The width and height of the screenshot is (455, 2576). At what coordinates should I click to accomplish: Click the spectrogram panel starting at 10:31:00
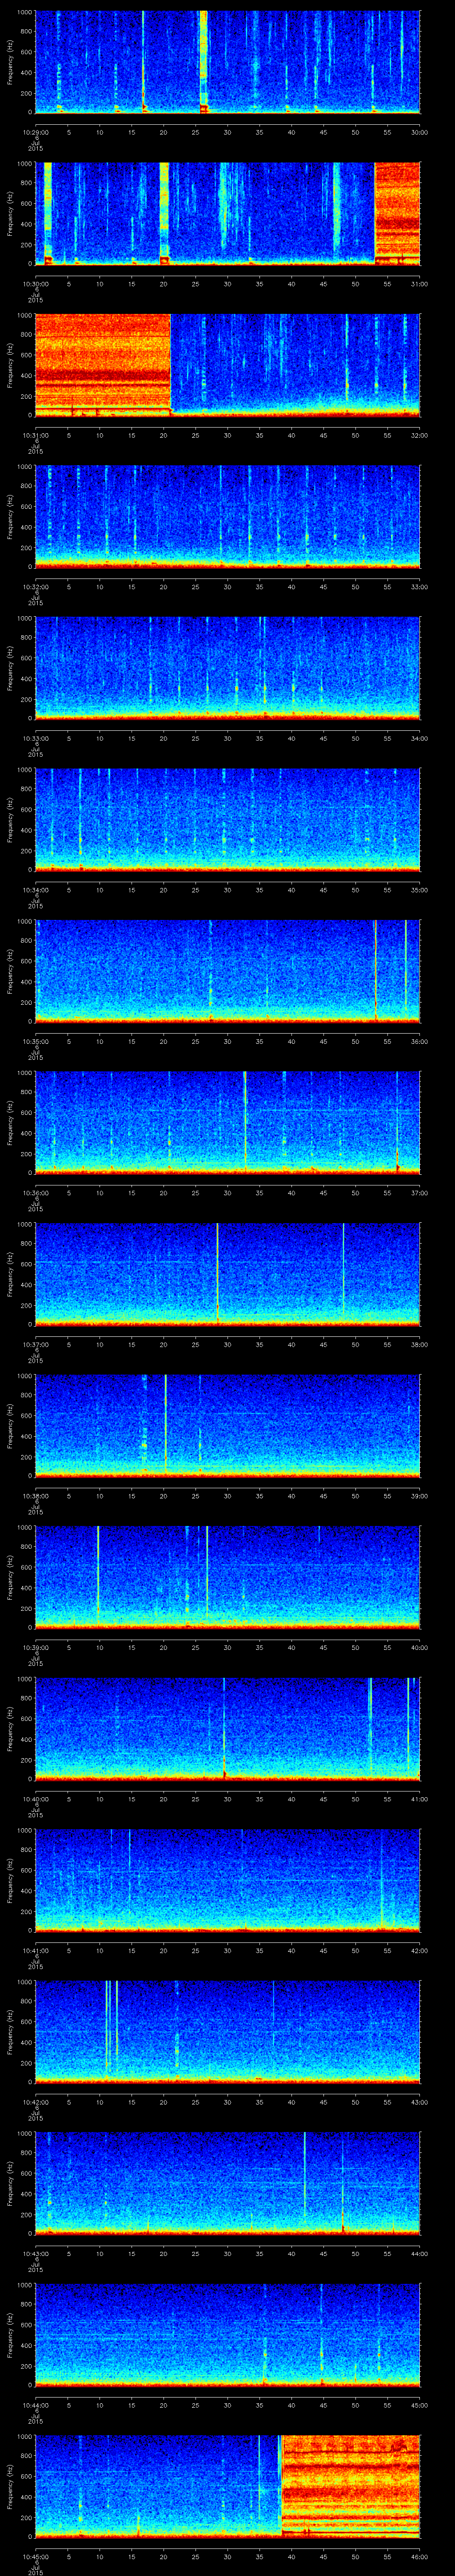[227, 365]
